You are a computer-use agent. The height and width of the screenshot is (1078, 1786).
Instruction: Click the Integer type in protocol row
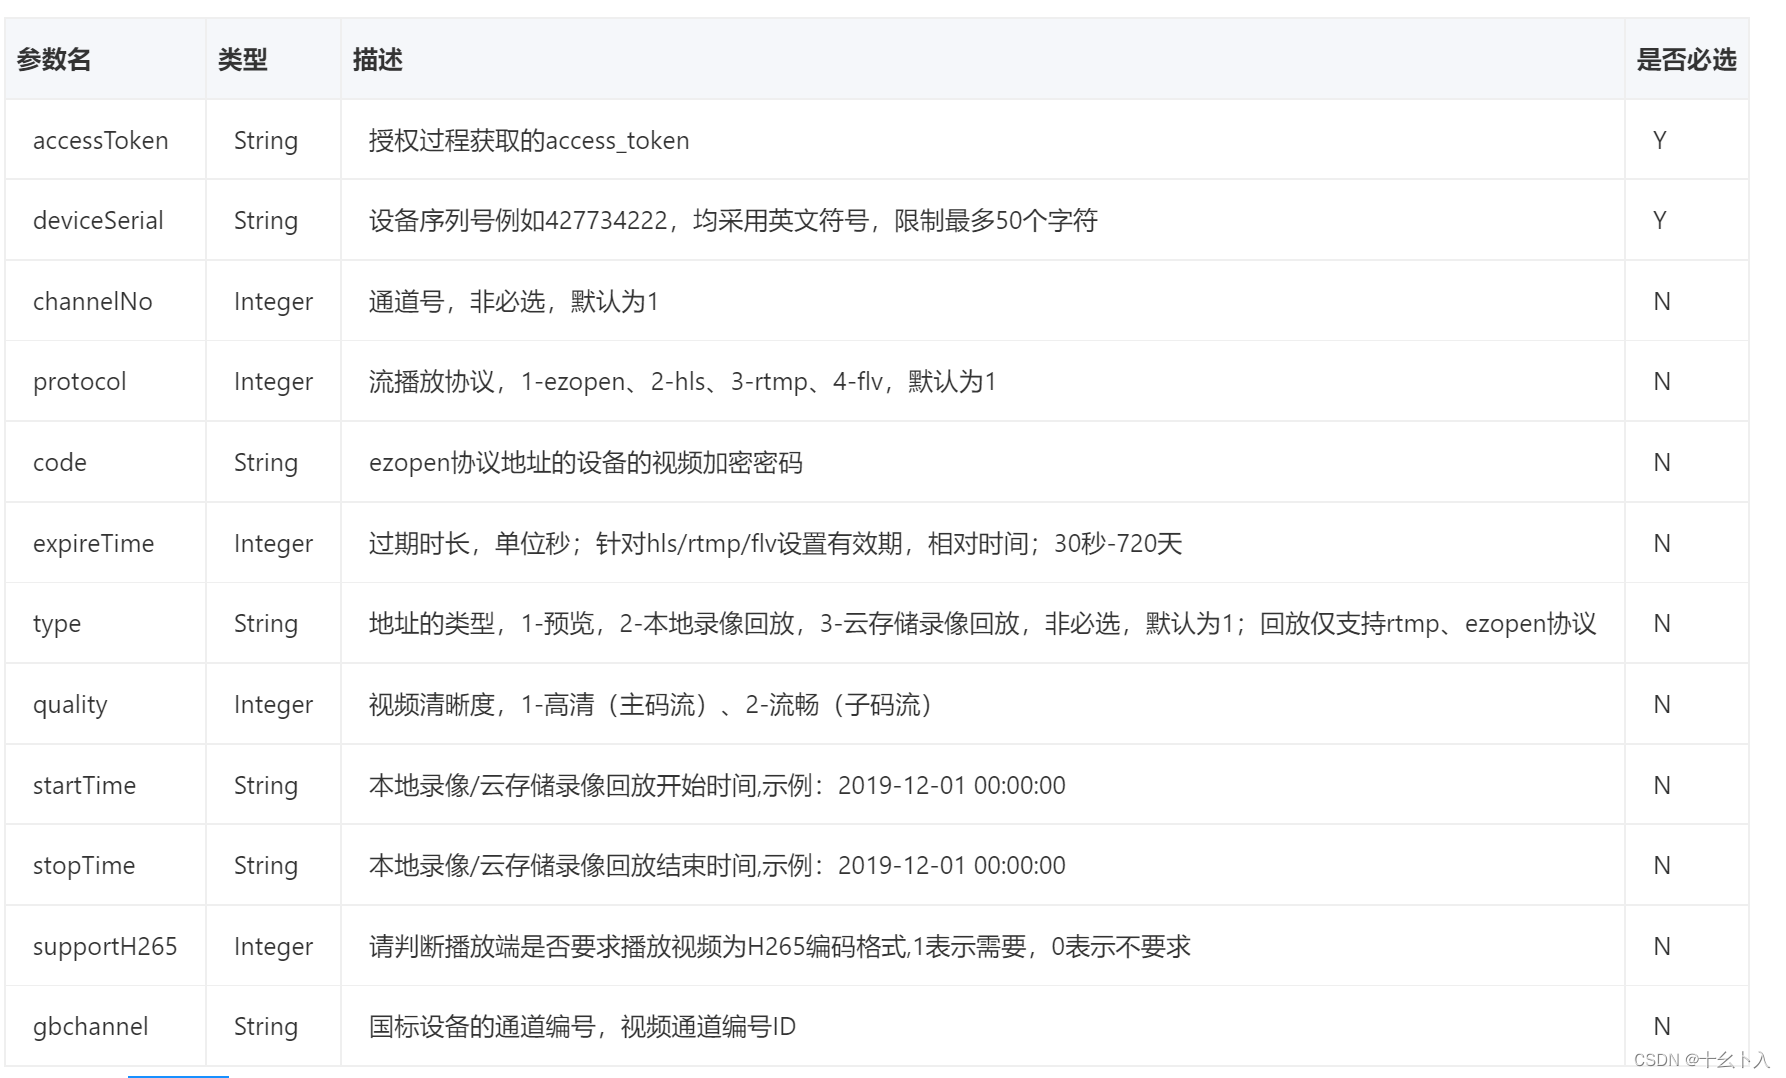click(x=274, y=382)
